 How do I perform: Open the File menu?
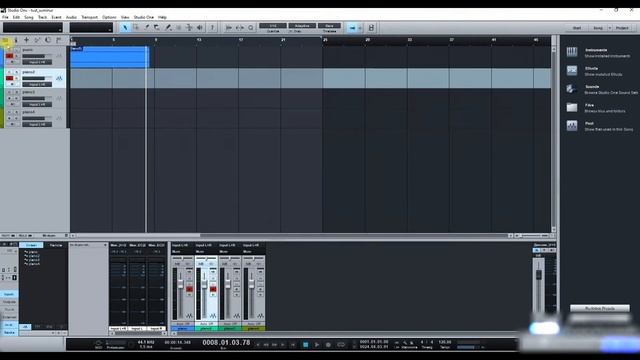(5, 17)
